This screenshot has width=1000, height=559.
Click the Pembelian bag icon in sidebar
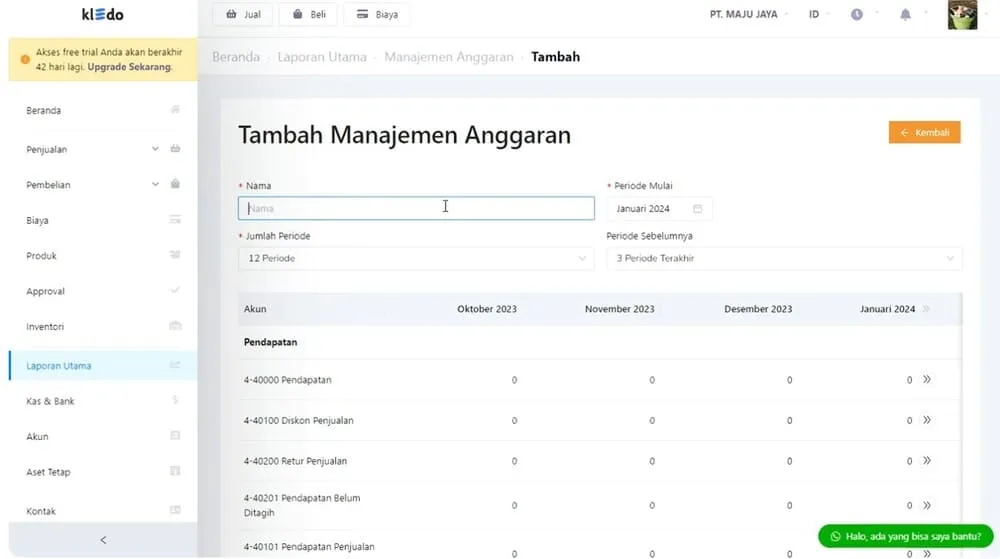coord(175,184)
